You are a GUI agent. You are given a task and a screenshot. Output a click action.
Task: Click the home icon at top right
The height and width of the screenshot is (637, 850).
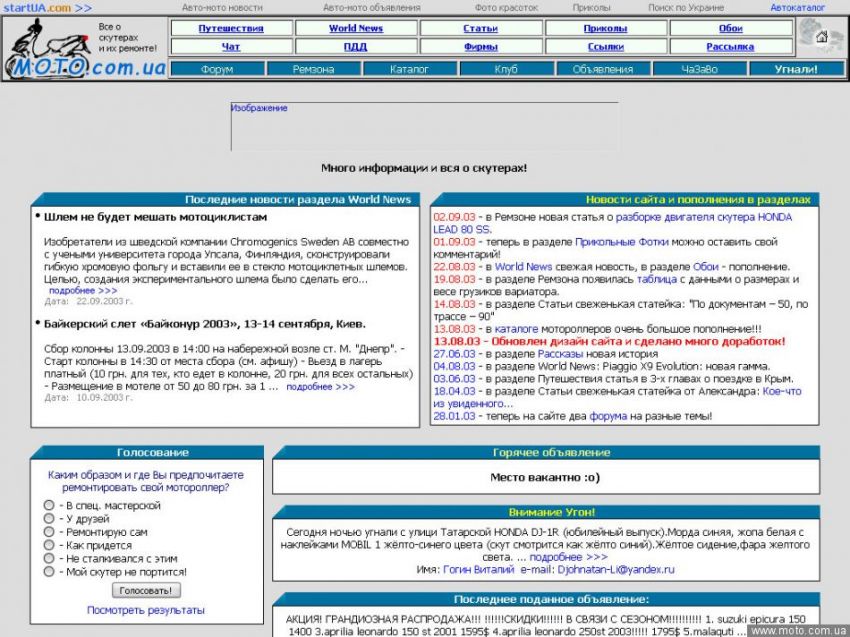821,37
